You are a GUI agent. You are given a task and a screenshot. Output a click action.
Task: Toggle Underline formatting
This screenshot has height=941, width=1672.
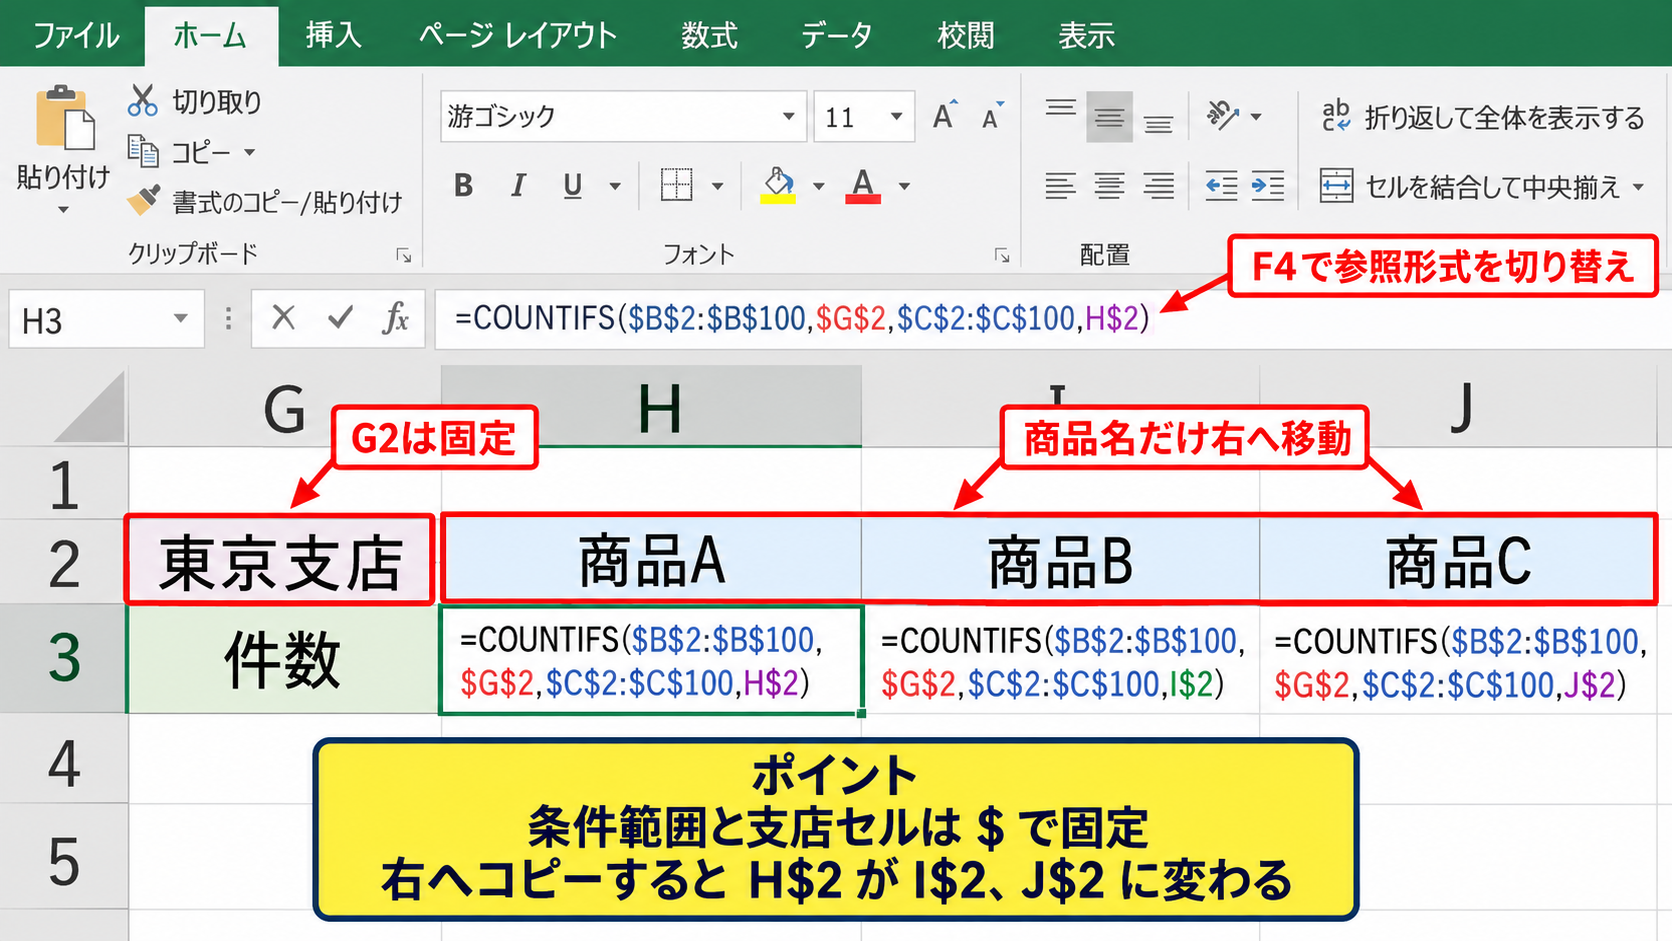[x=572, y=186]
